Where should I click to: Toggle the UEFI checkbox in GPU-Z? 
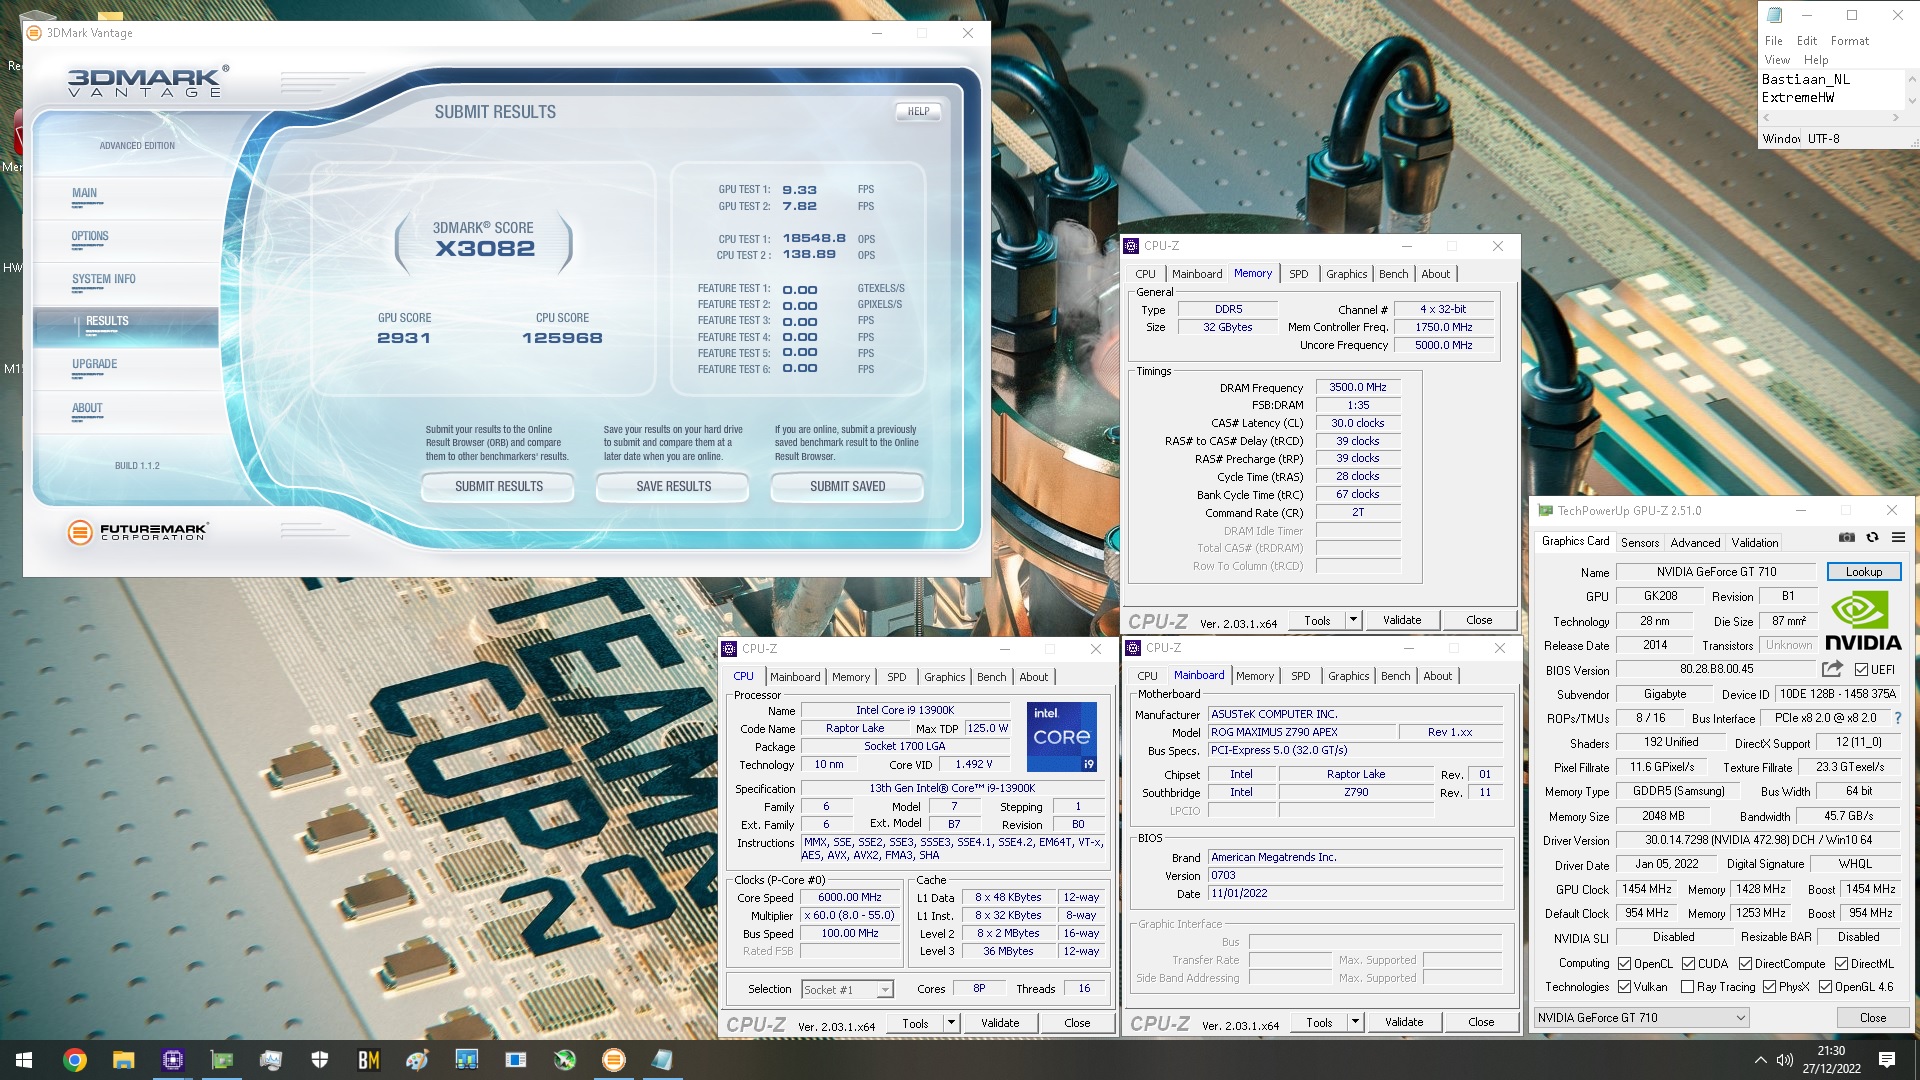1861,670
